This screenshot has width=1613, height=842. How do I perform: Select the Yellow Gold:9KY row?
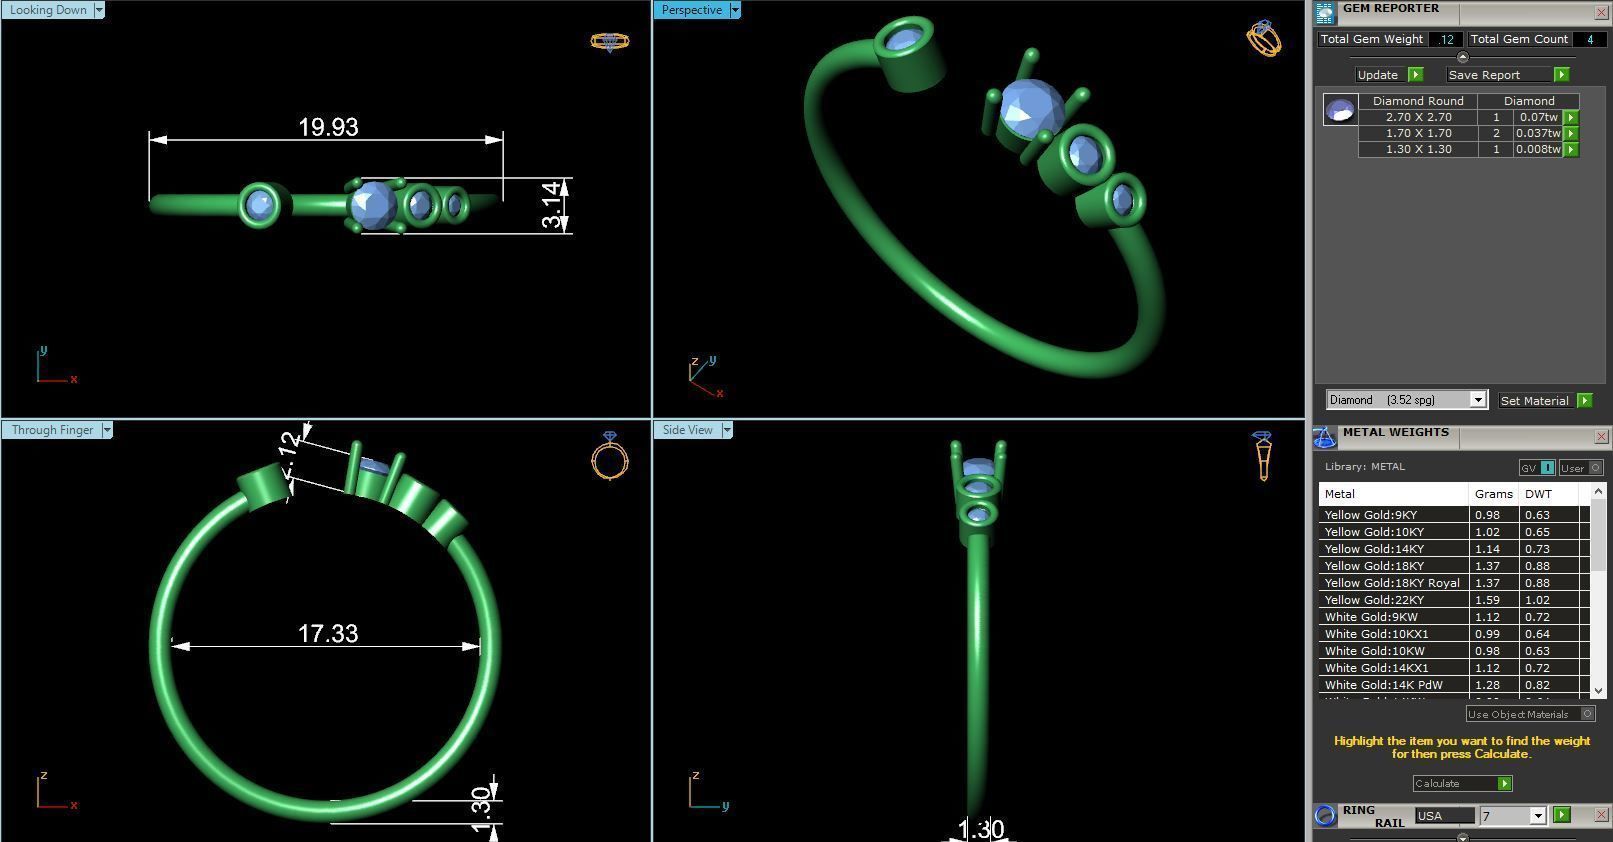pos(1454,515)
